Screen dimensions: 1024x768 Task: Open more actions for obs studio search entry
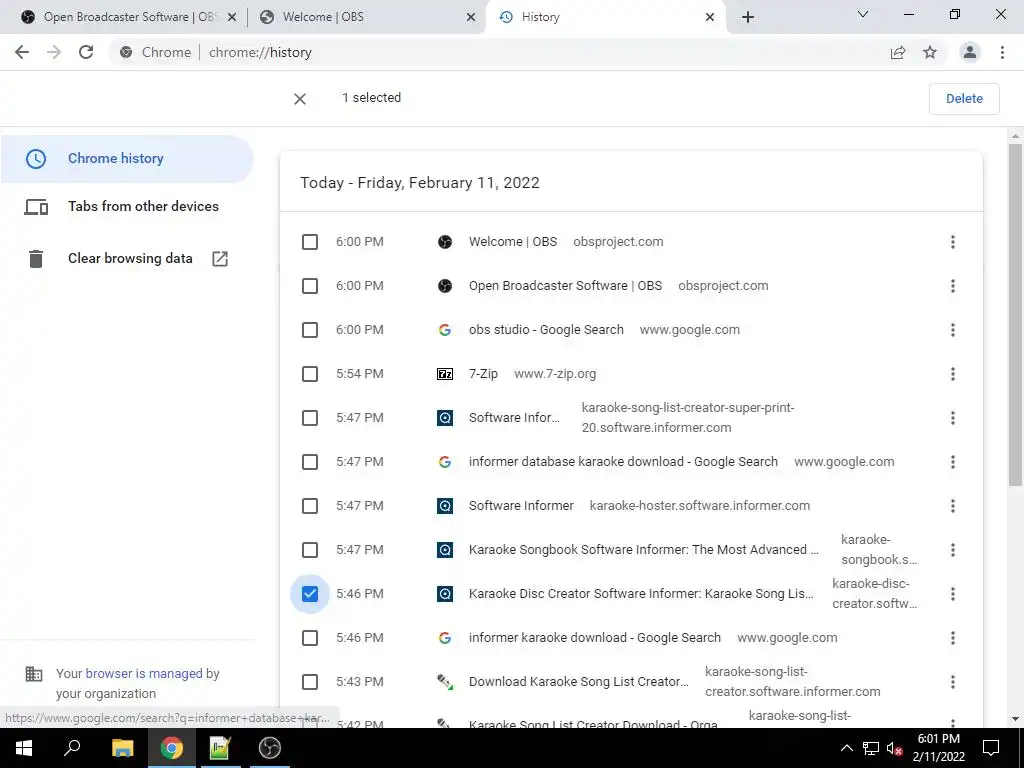[x=953, y=330]
